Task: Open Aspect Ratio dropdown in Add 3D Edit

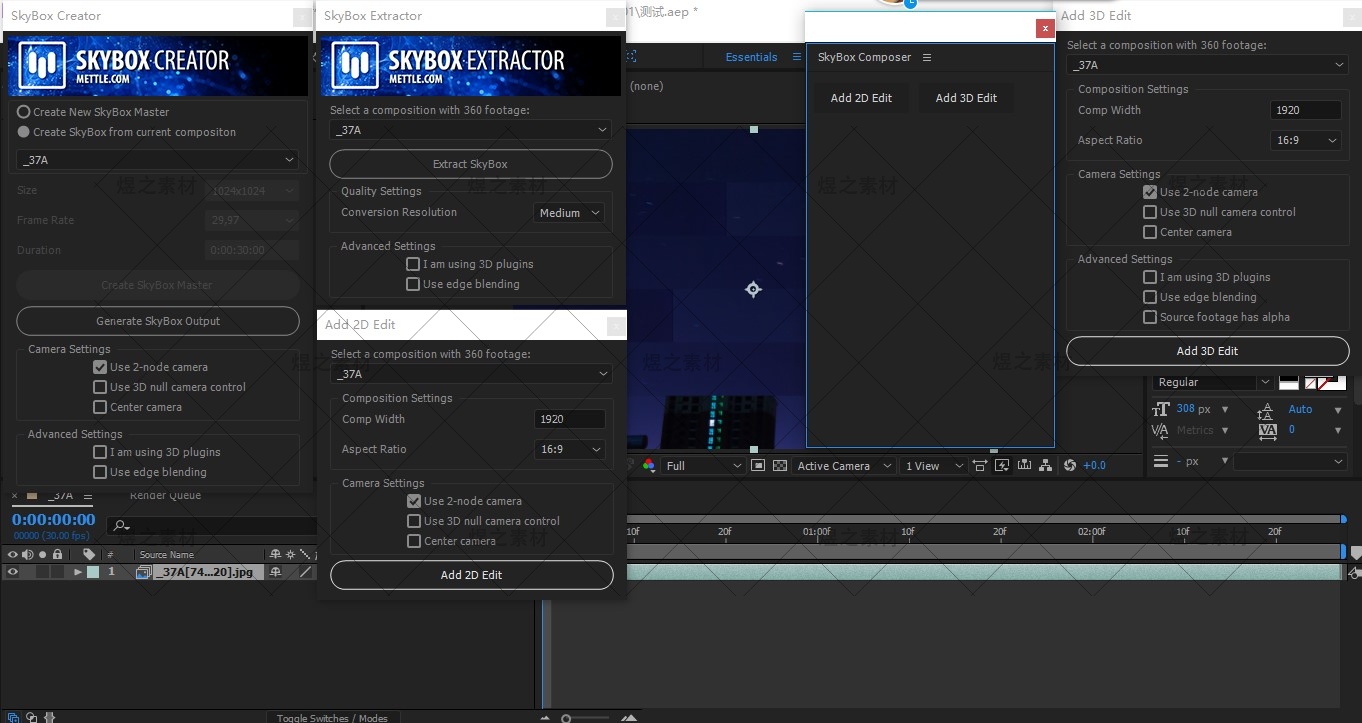Action: (1306, 141)
